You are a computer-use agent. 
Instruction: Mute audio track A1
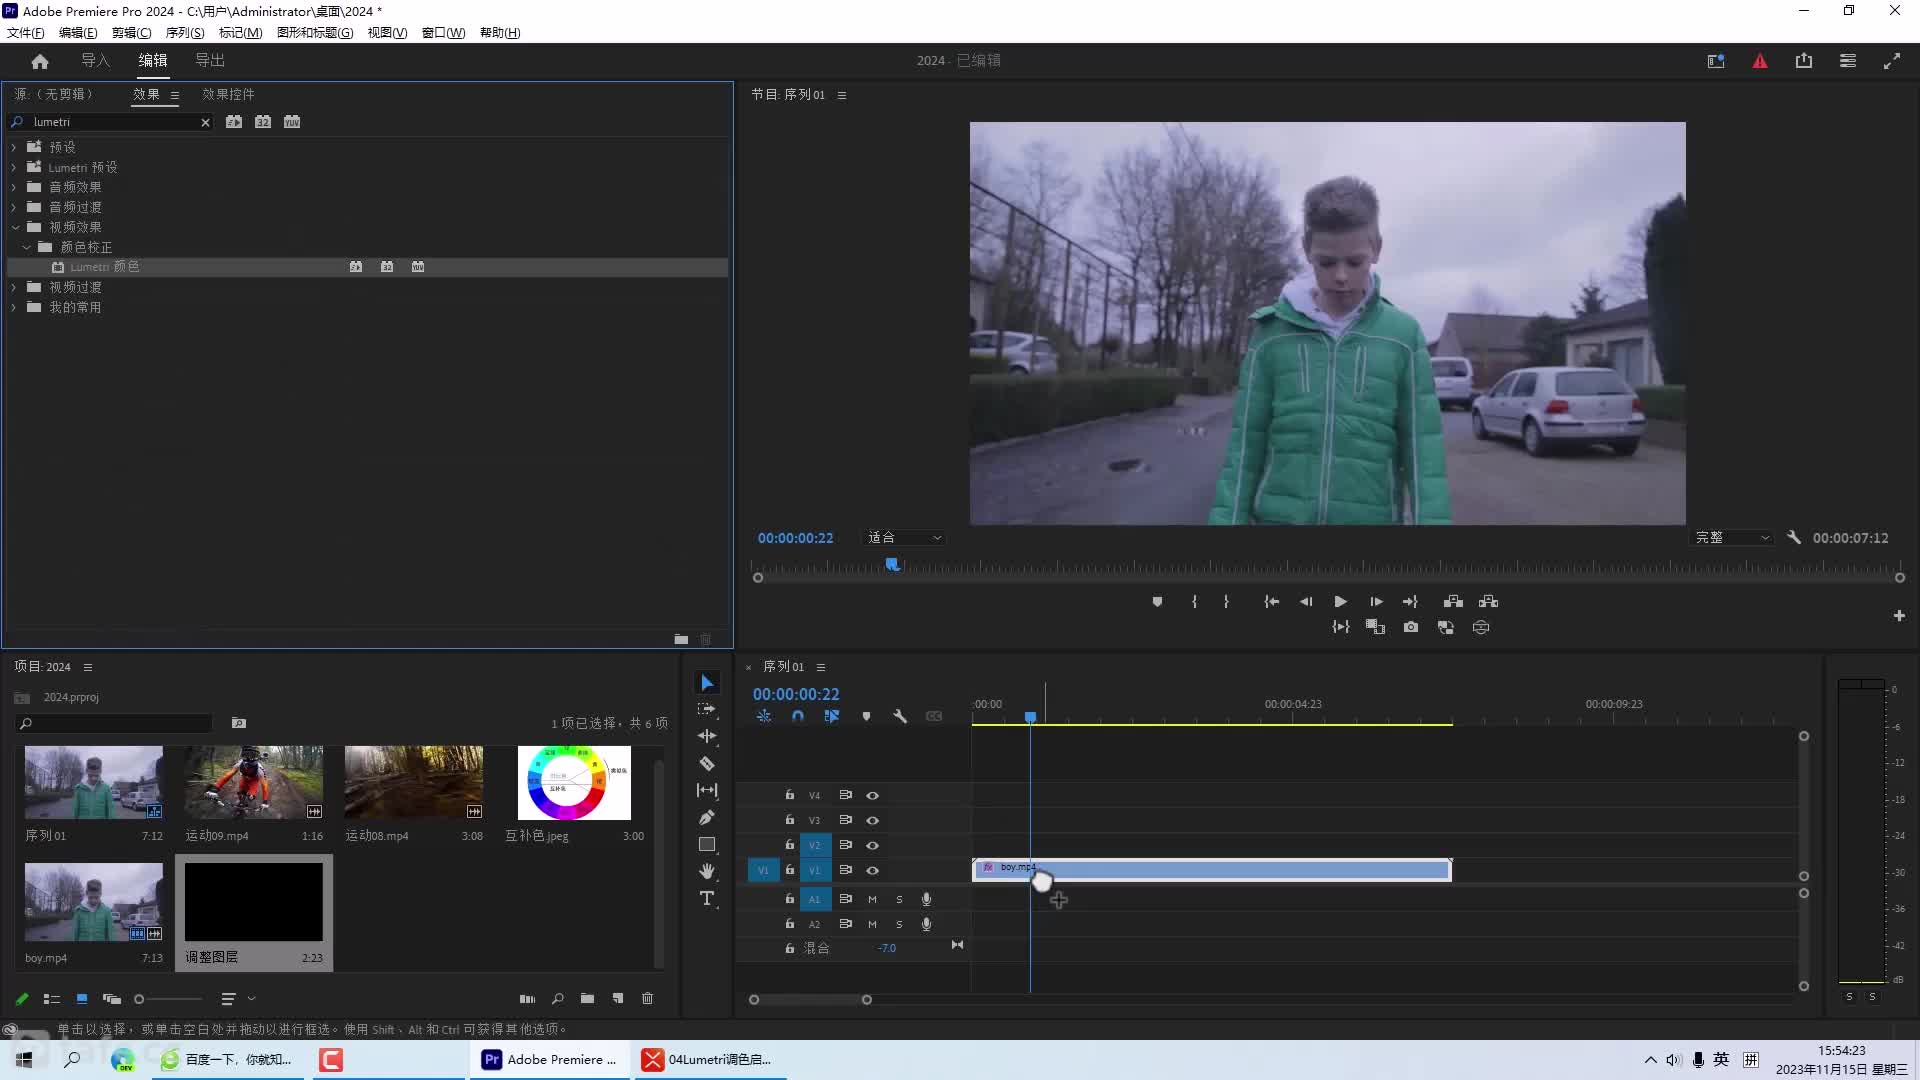(872, 899)
